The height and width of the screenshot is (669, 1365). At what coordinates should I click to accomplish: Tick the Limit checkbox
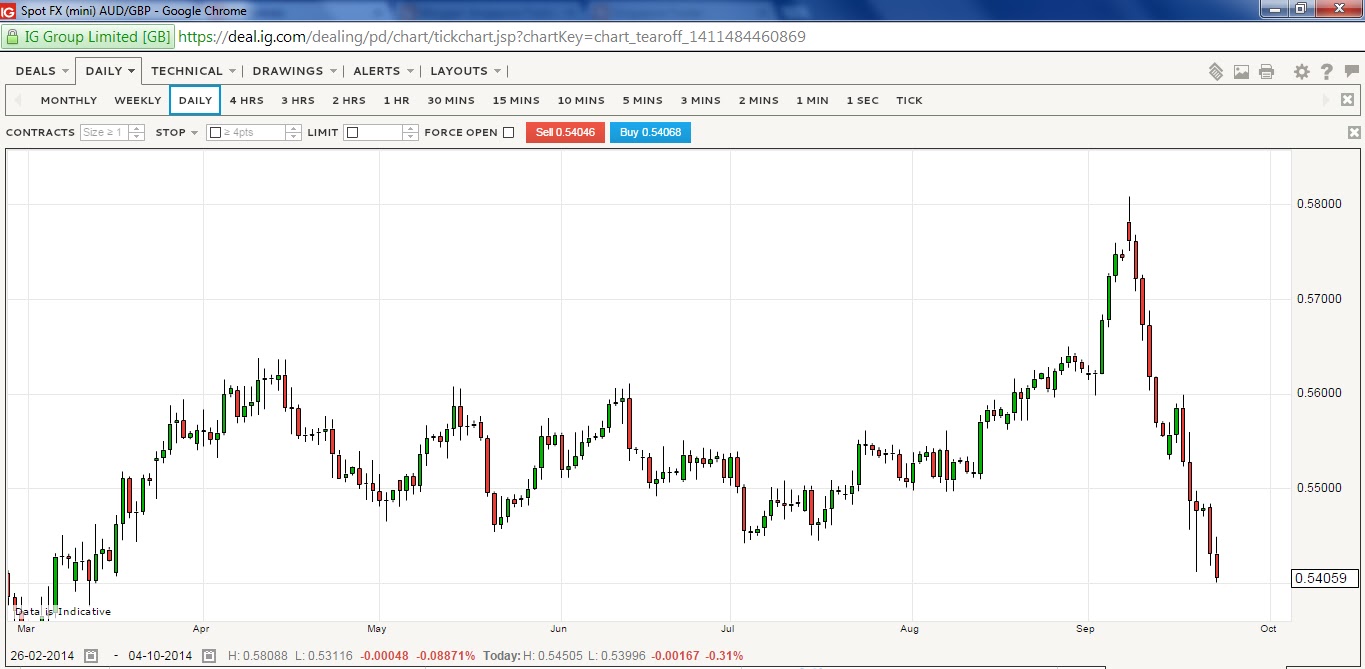tap(352, 132)
